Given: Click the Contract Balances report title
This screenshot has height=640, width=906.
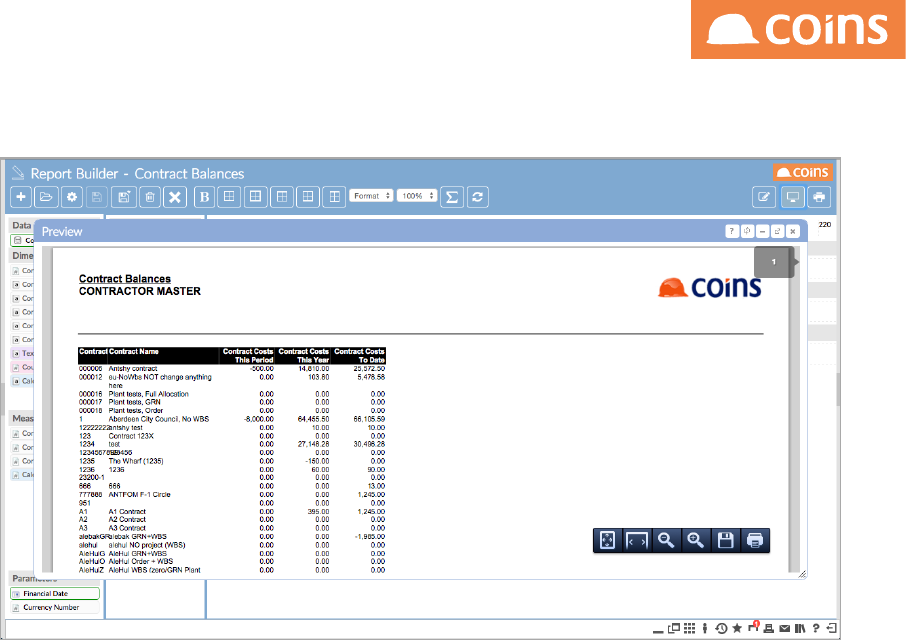Looking at the screenshot, I should [125, 278].
